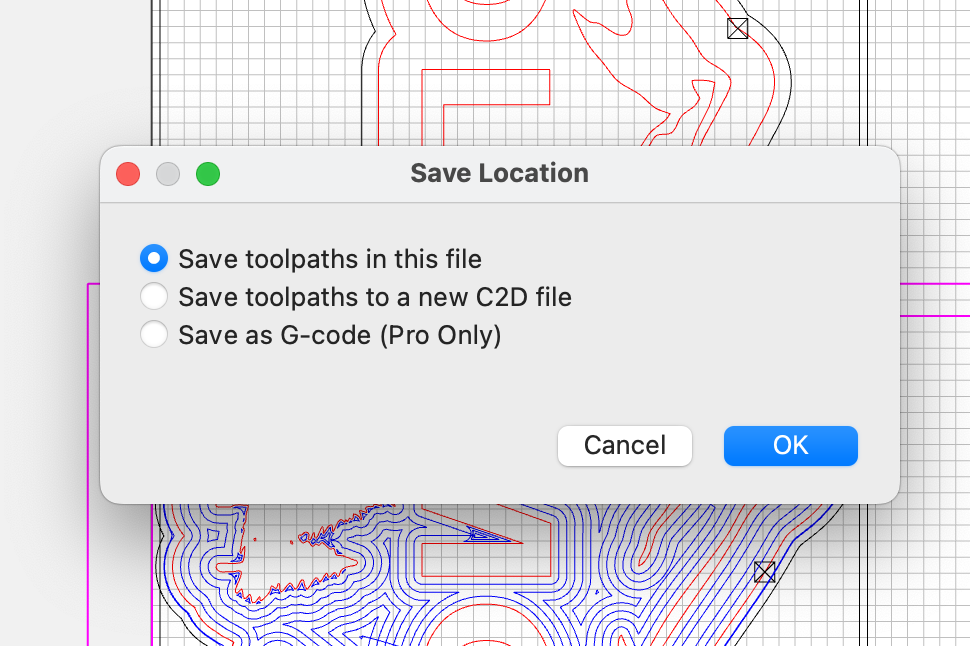Click the lower crossed-square marker on canvas
Image resolution: width=970 pixels, height=646 pixels.
(x=764, y=572)
